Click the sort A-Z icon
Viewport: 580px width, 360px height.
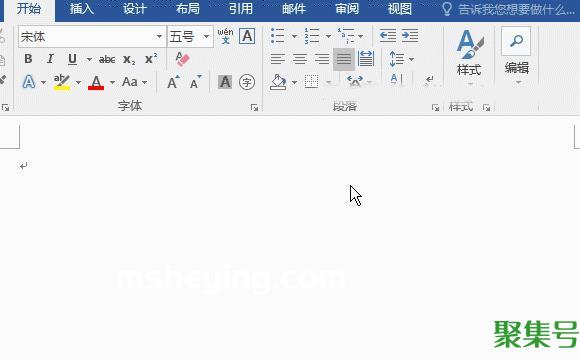click(396, 80)
